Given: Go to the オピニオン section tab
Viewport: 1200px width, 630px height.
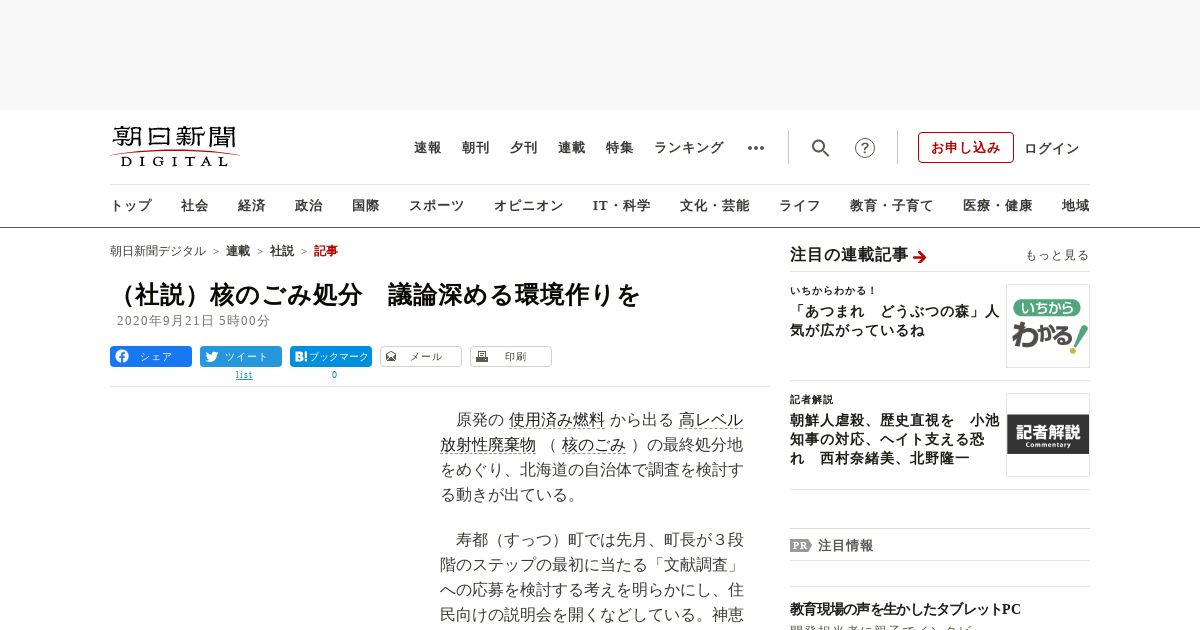Looking at the screenshot, I should coord(529,206).
